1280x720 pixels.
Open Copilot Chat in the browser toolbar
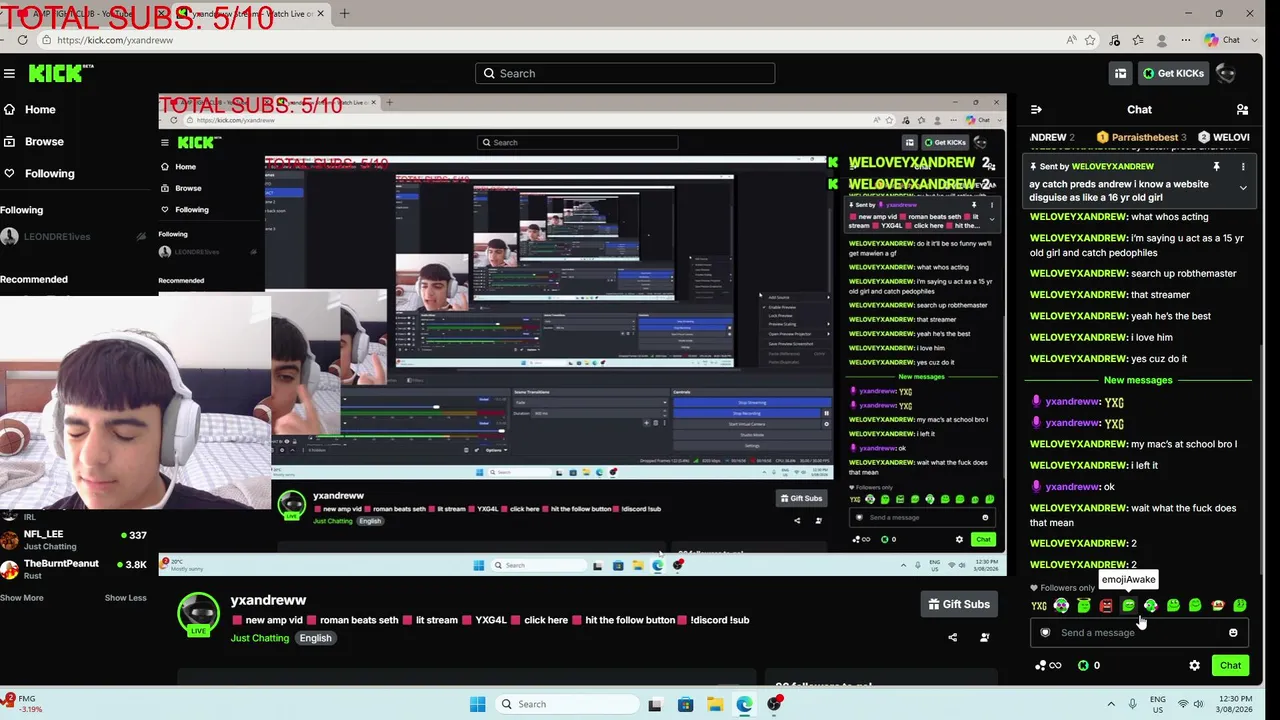pos(1223,40)
